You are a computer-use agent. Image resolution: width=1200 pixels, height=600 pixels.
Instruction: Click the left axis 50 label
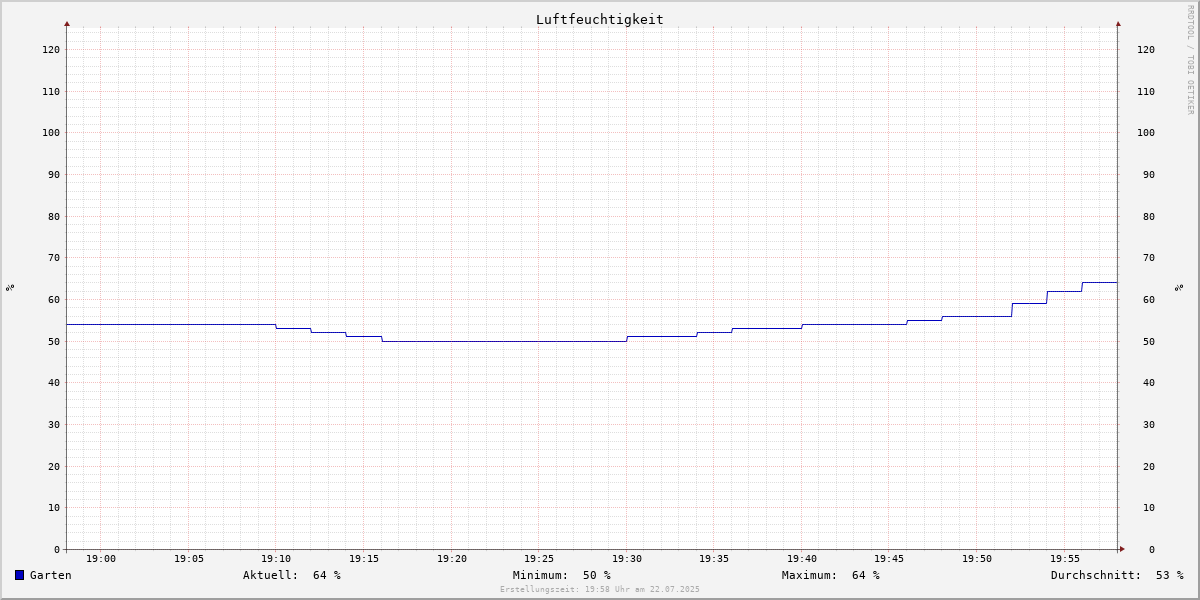54,341
